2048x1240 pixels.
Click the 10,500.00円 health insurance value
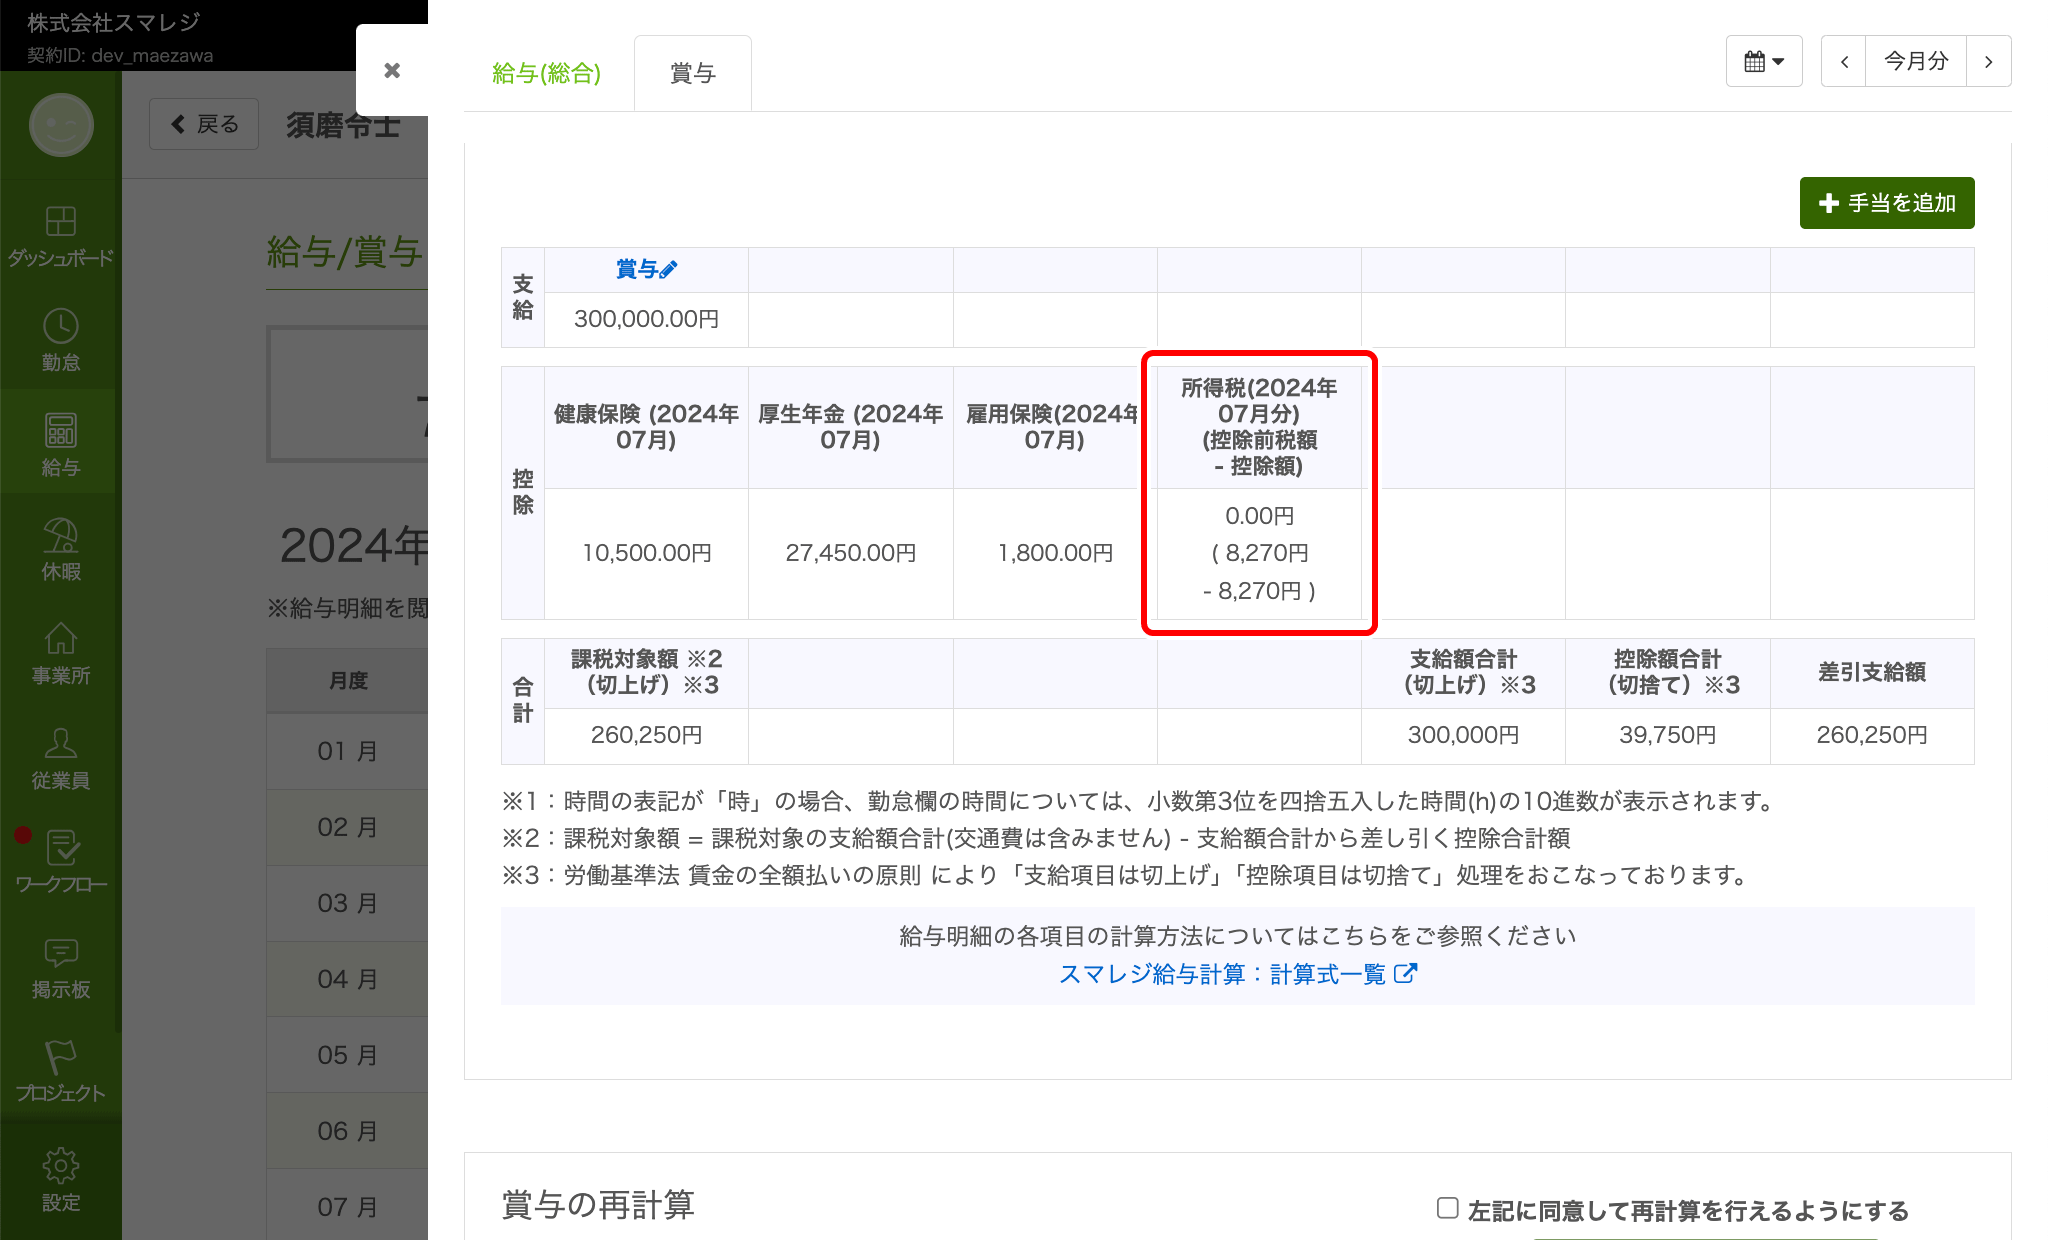point(646,553)
